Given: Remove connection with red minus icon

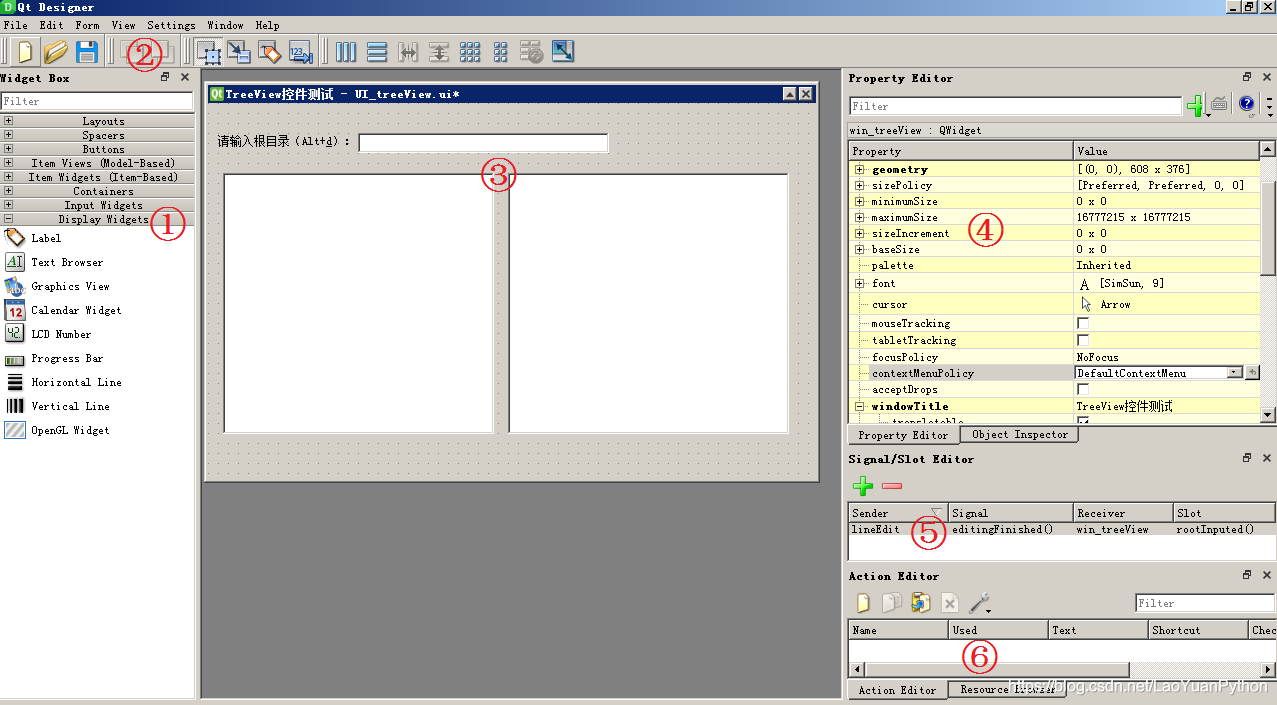Looking at the screenshot, I should [892, 486].
